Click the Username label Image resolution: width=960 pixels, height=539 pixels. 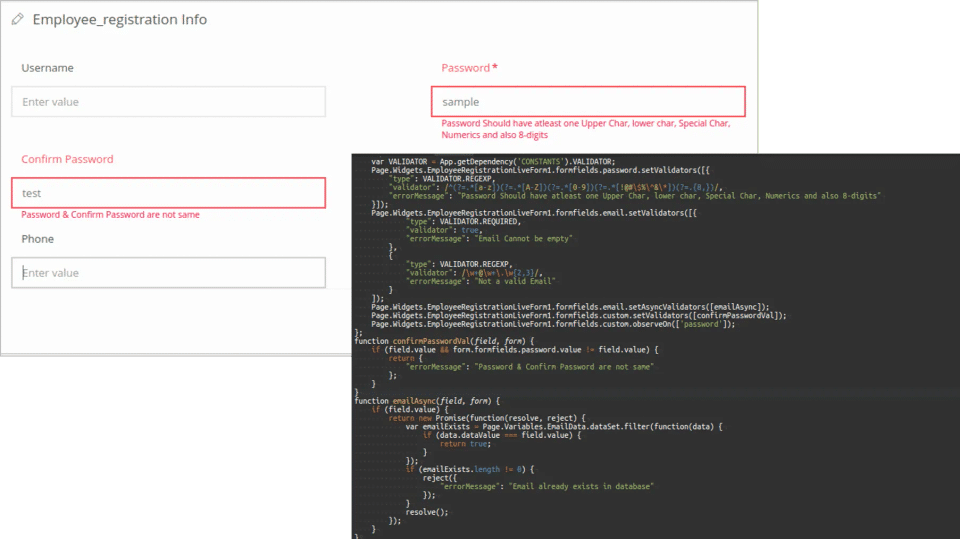[x=47, y=68]
